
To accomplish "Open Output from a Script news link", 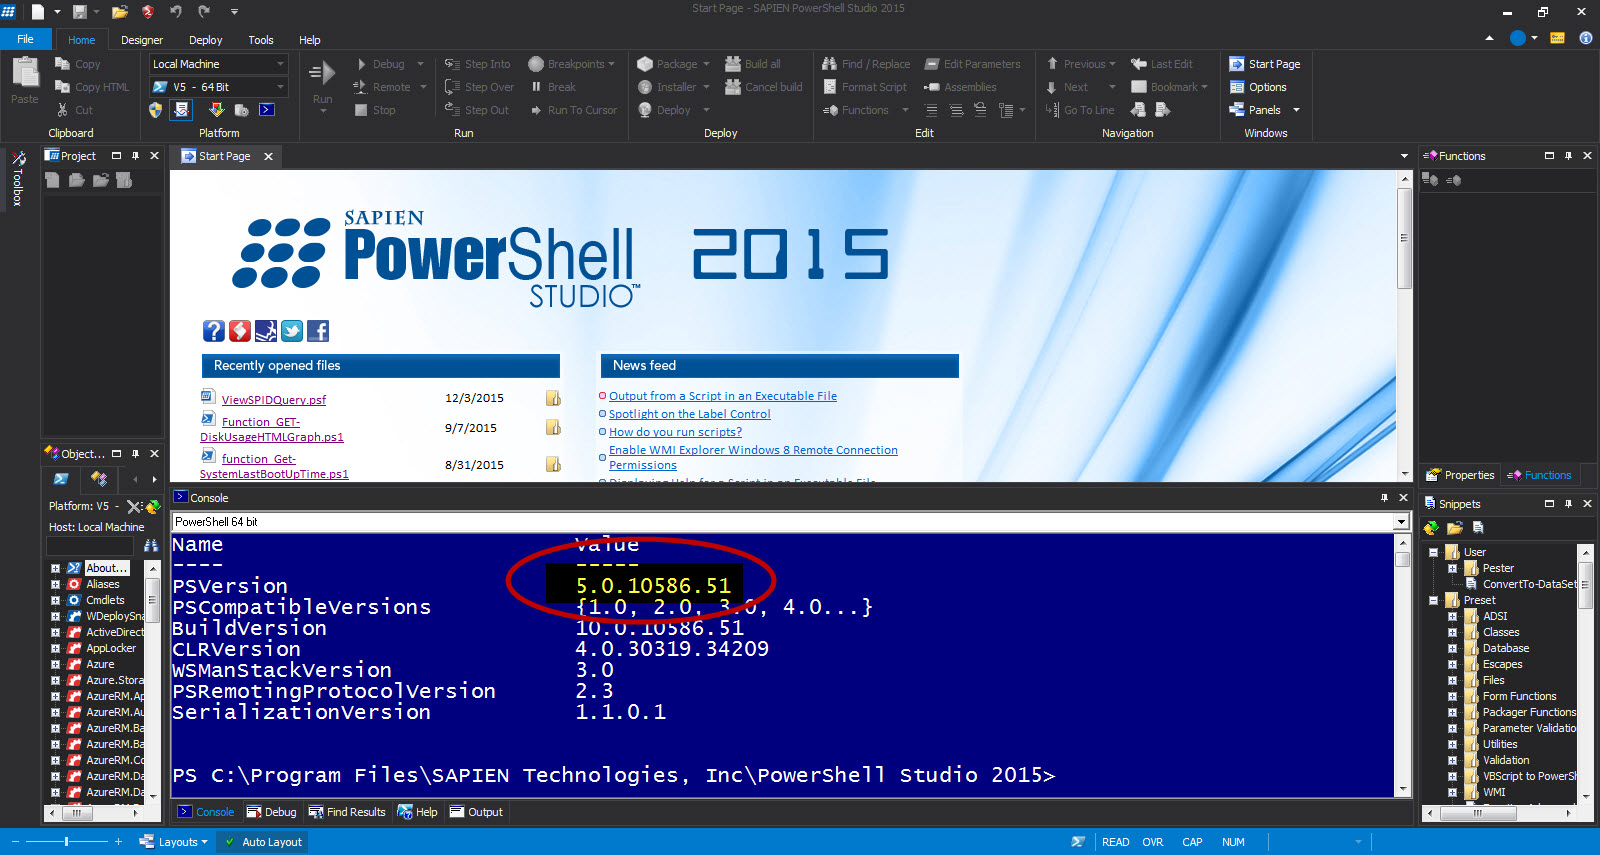I will coord(723,396).
